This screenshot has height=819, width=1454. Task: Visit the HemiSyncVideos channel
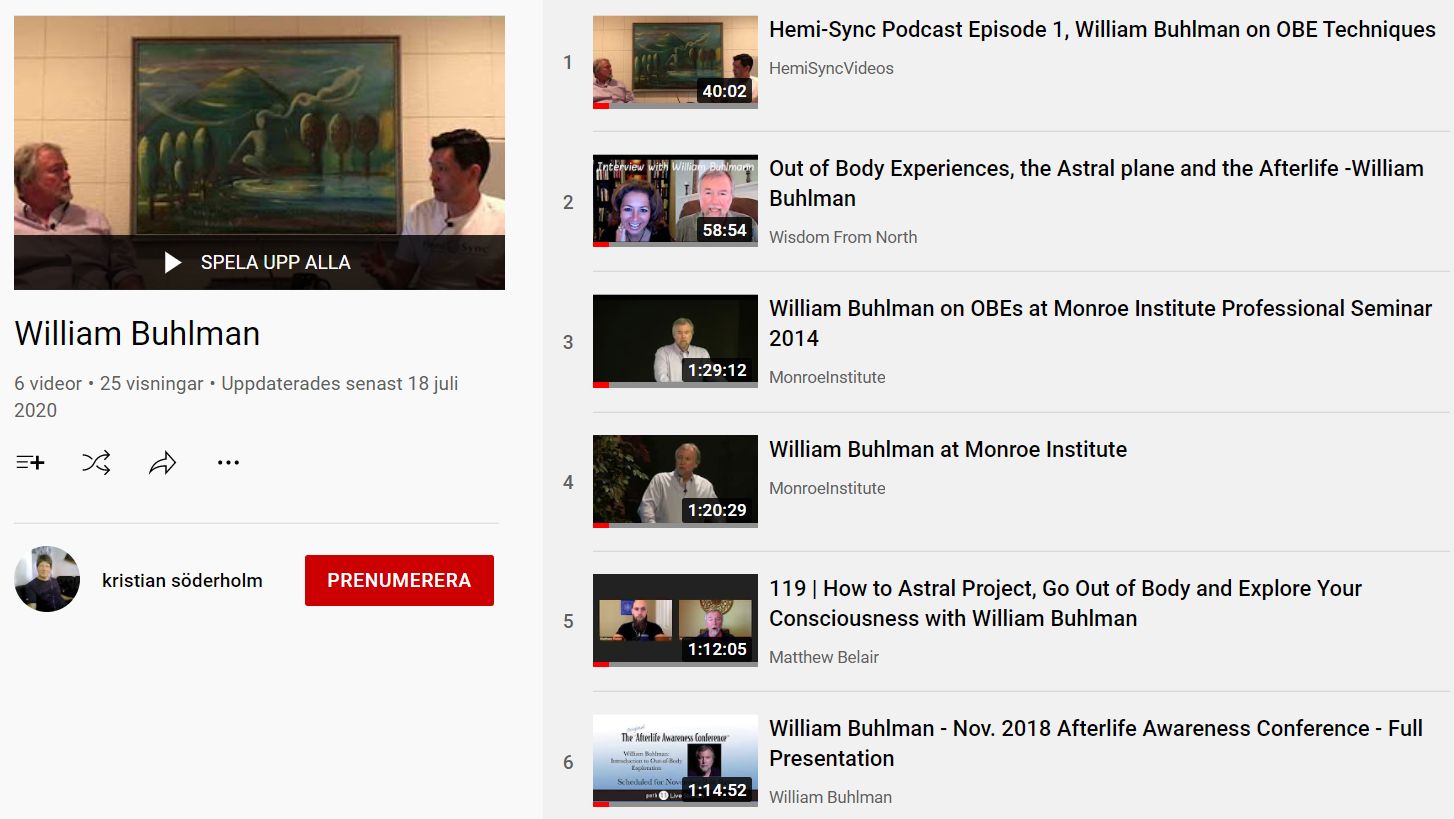tap(831, 68)
